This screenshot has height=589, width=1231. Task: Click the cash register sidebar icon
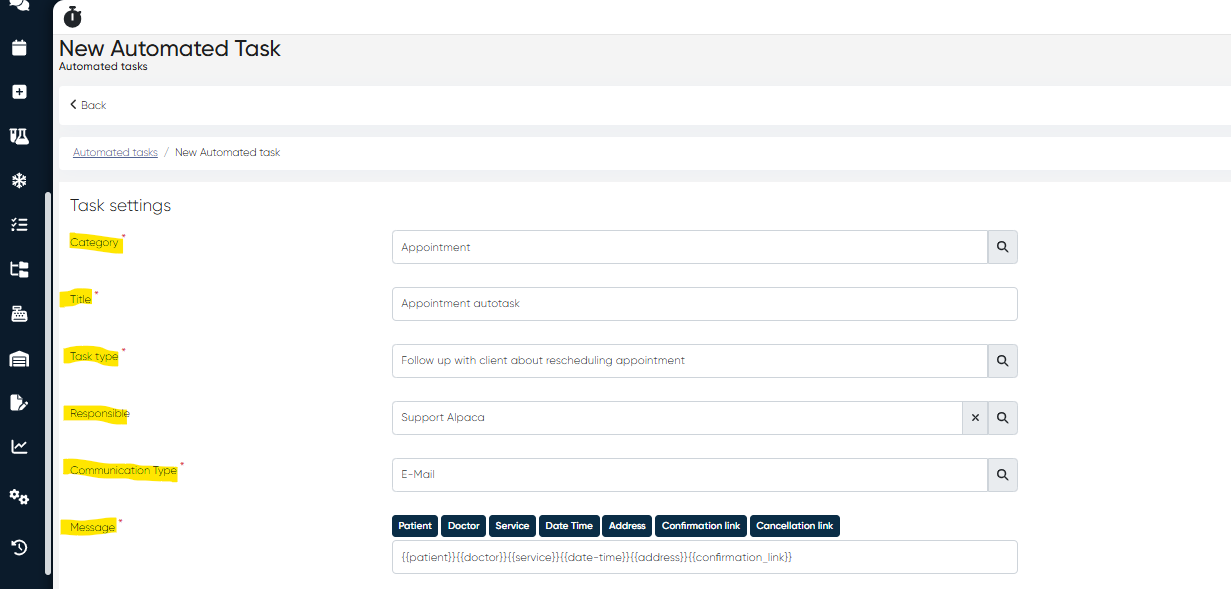point(19,314)
